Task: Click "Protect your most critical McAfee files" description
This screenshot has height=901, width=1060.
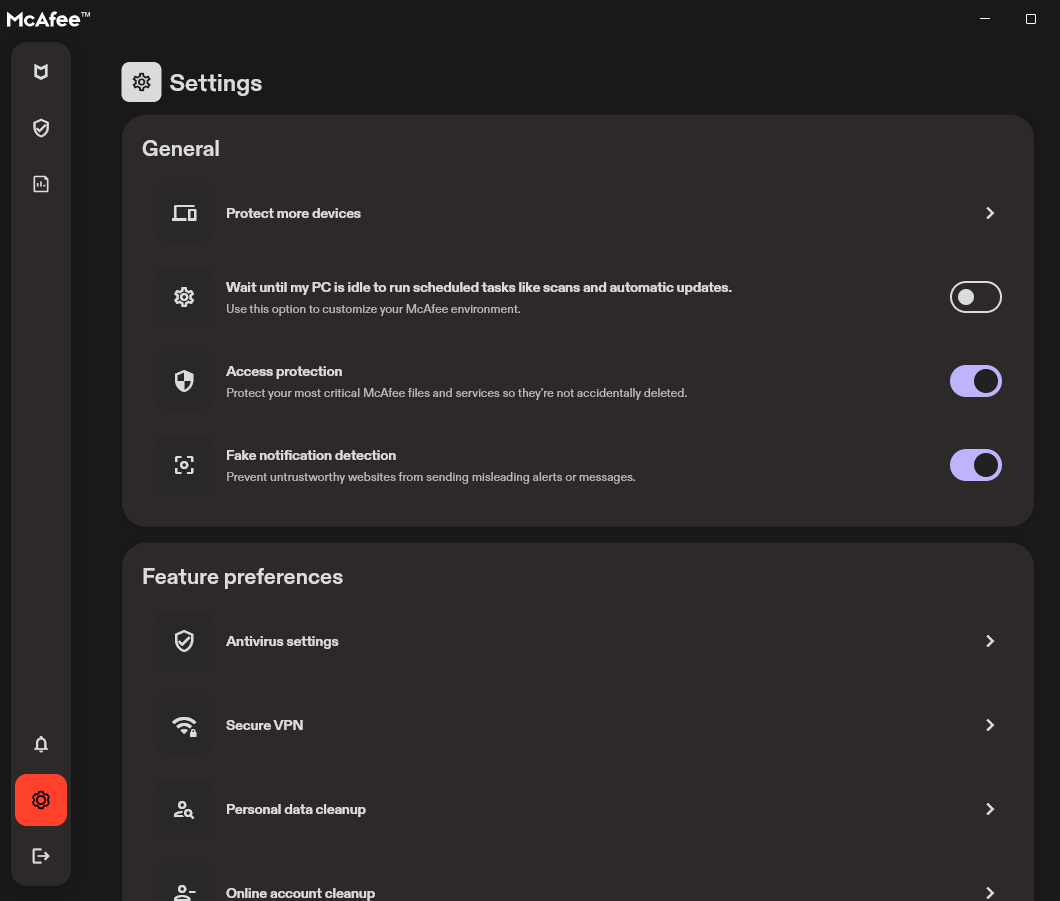Action: click(x=456, y=393)
